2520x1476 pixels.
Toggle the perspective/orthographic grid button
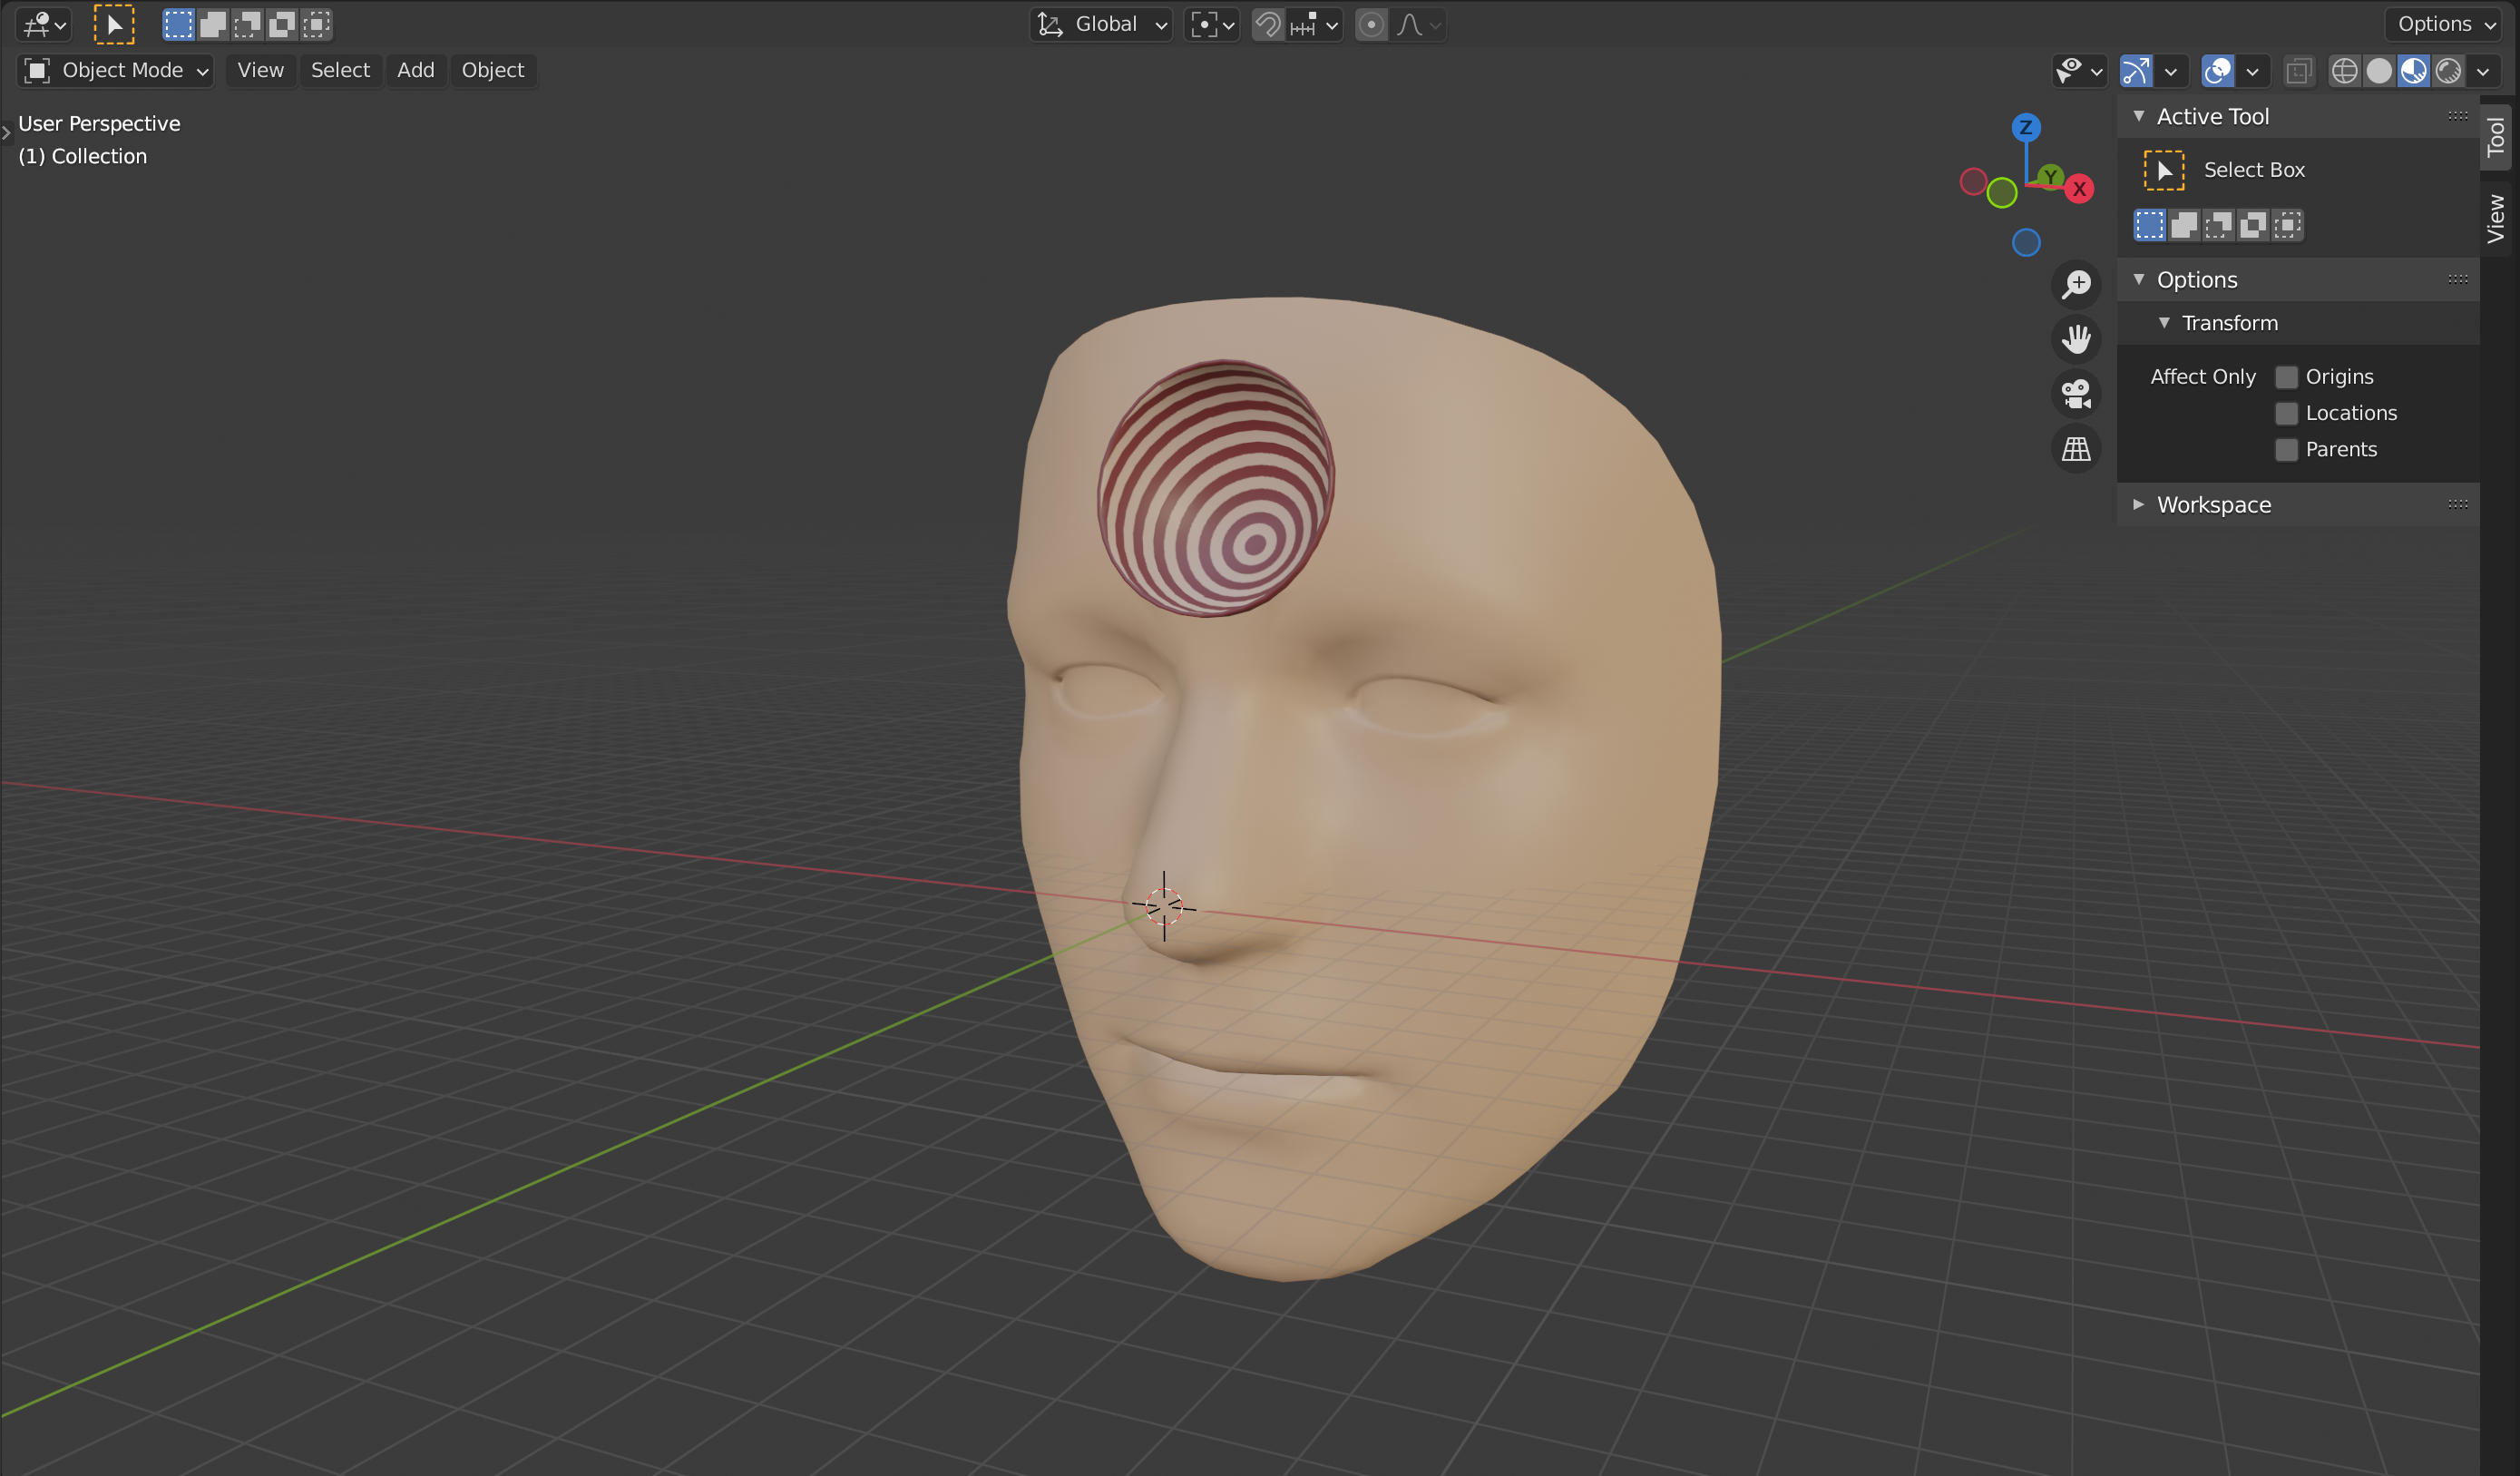[2076, 449]
